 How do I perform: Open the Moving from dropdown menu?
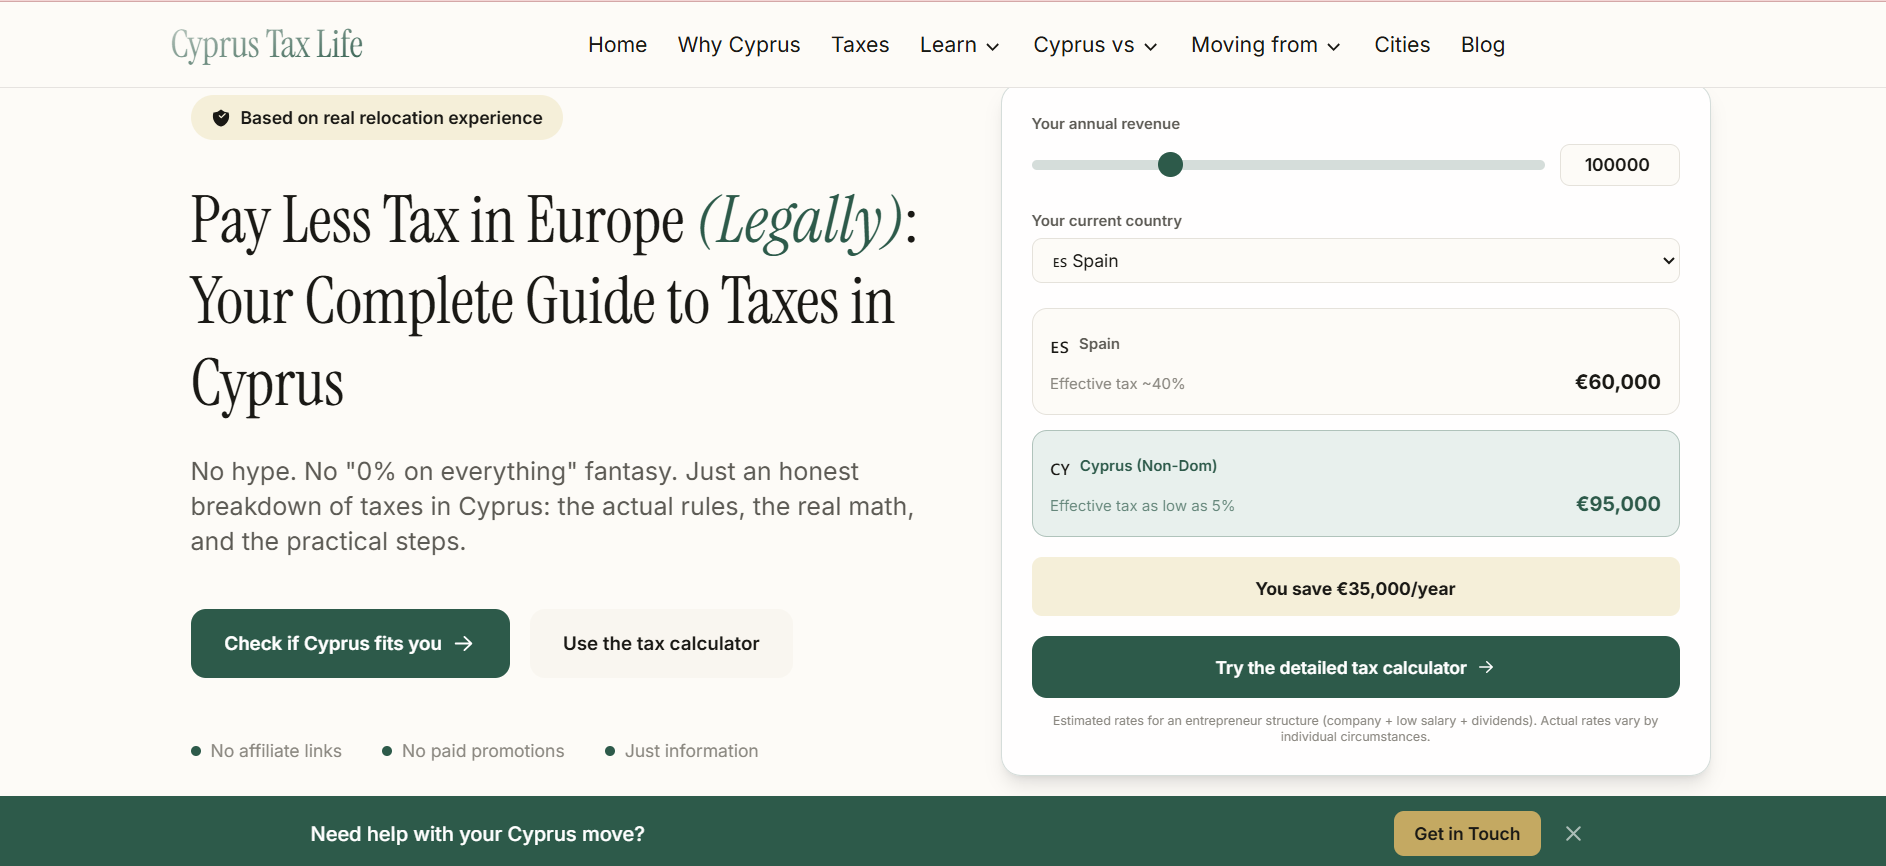click(x=1265, y=45)
